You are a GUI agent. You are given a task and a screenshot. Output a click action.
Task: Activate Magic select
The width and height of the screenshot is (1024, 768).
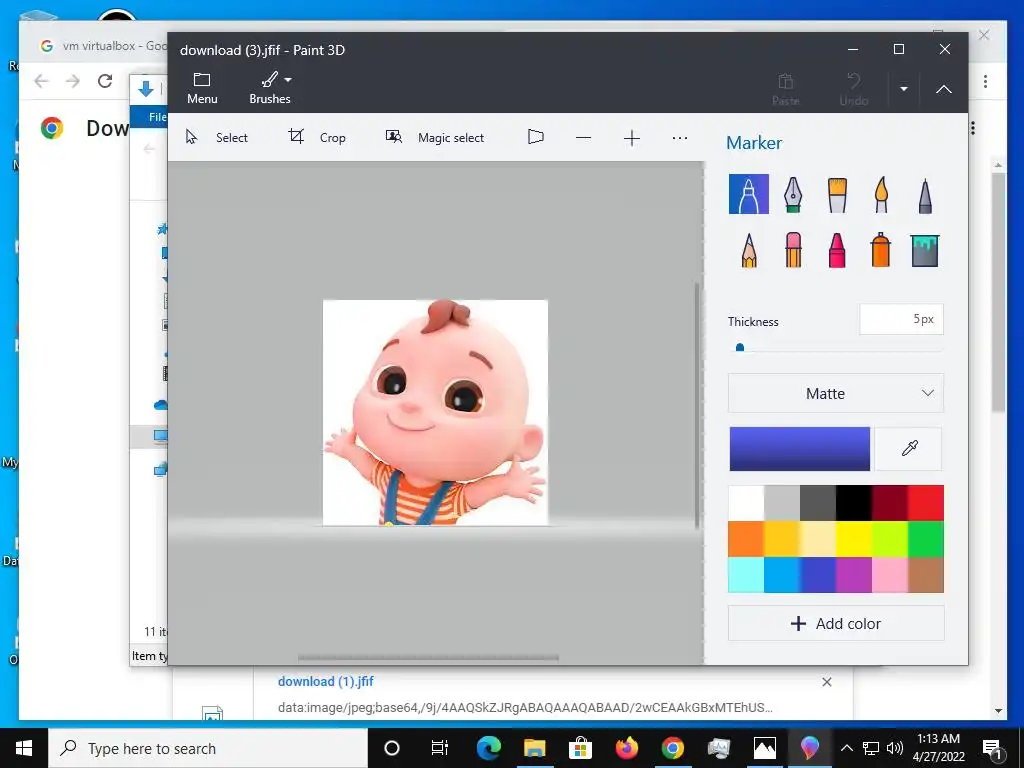click(435, 137)
